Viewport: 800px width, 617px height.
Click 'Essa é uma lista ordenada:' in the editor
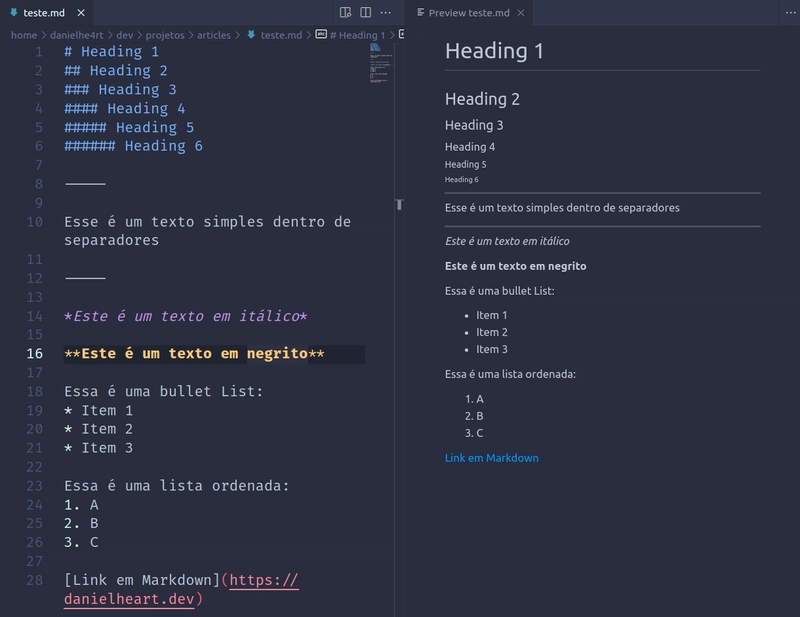coord(177,486)
